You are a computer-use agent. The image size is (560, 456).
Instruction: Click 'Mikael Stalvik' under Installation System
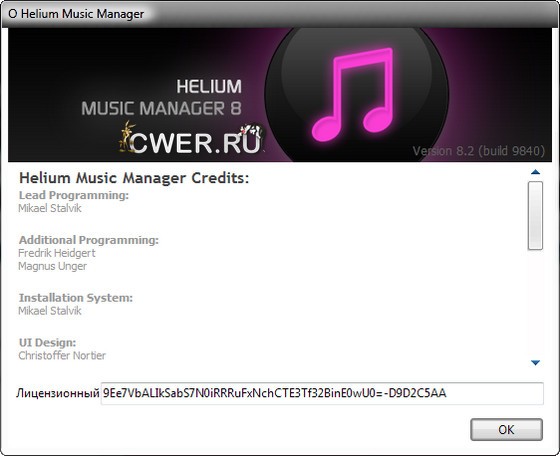tap(50, 311)
